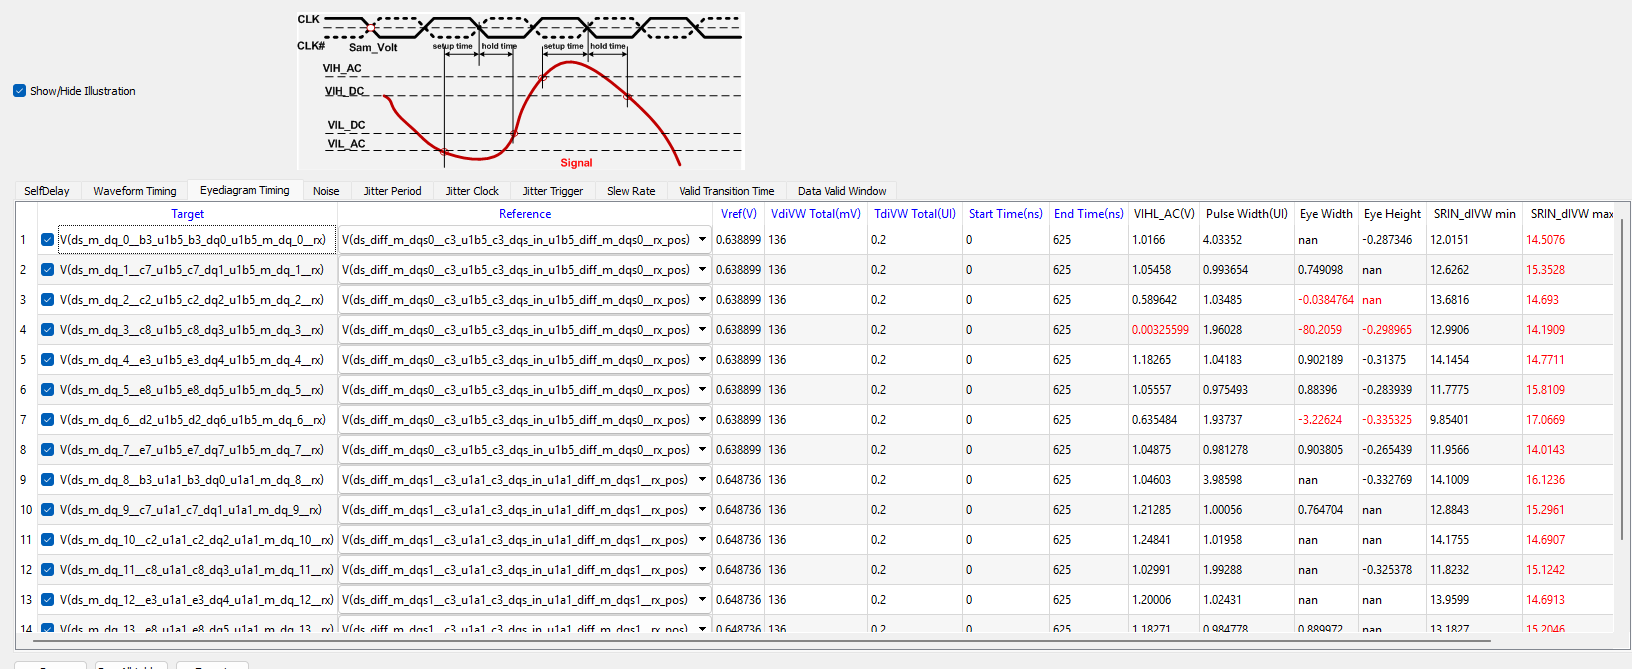Screen dimensions: 1632x669
Task: Expand the Reference dropdown in row 13
Action: click(x=702, y=600)
